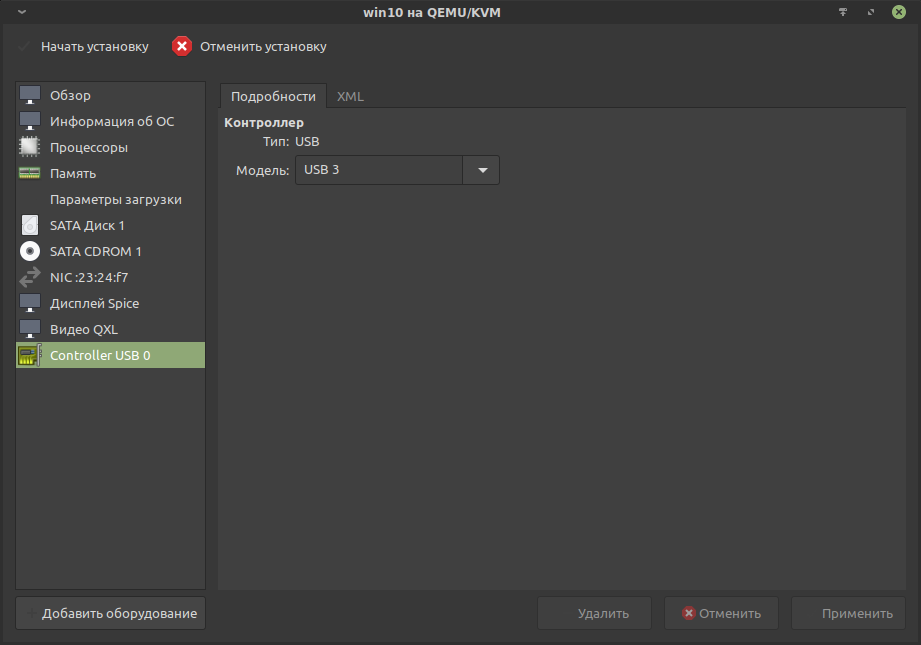This screenshot has height=645, width=921.
Task: Click the Видео QXL display icon
Action: [x=30, y=329]
